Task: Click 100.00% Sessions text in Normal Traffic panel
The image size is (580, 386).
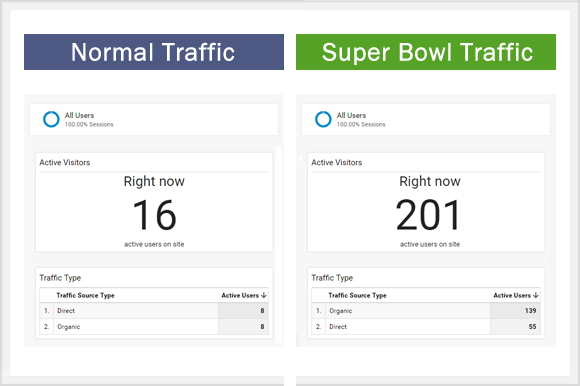Action: pos(89,125)
